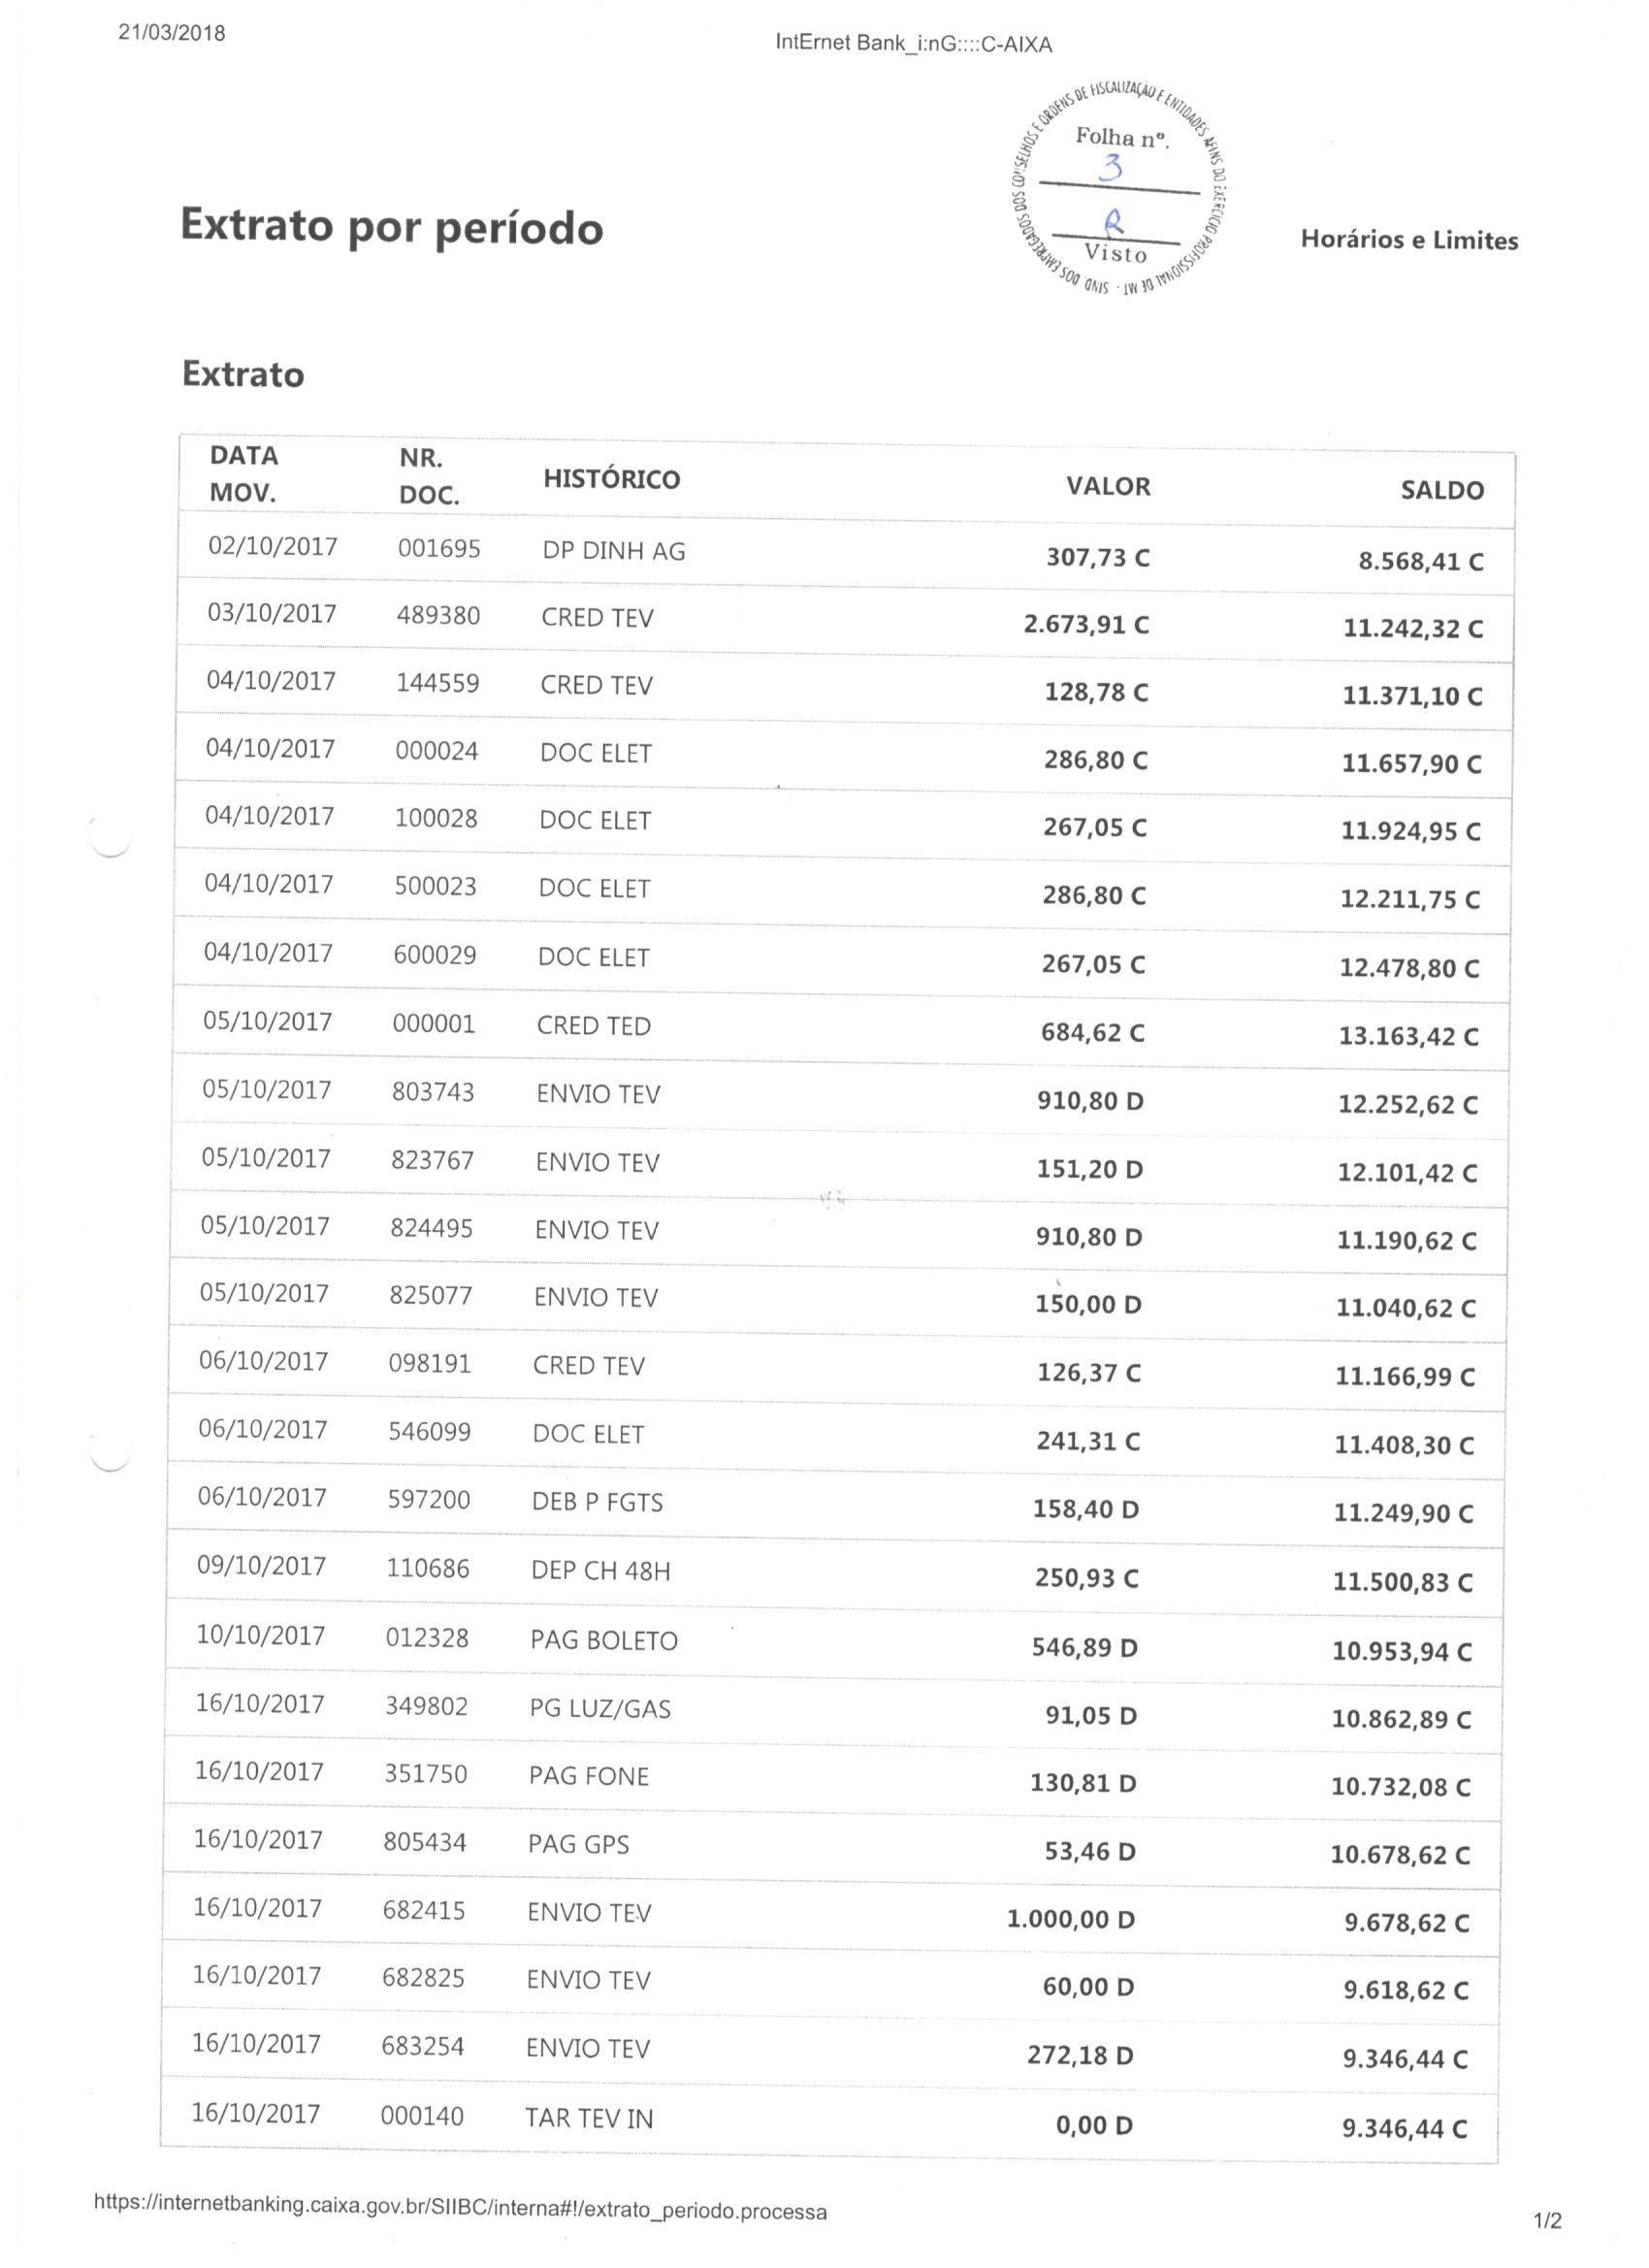Select the CRED TED entry of 05/10/2017

point(593,1026)
